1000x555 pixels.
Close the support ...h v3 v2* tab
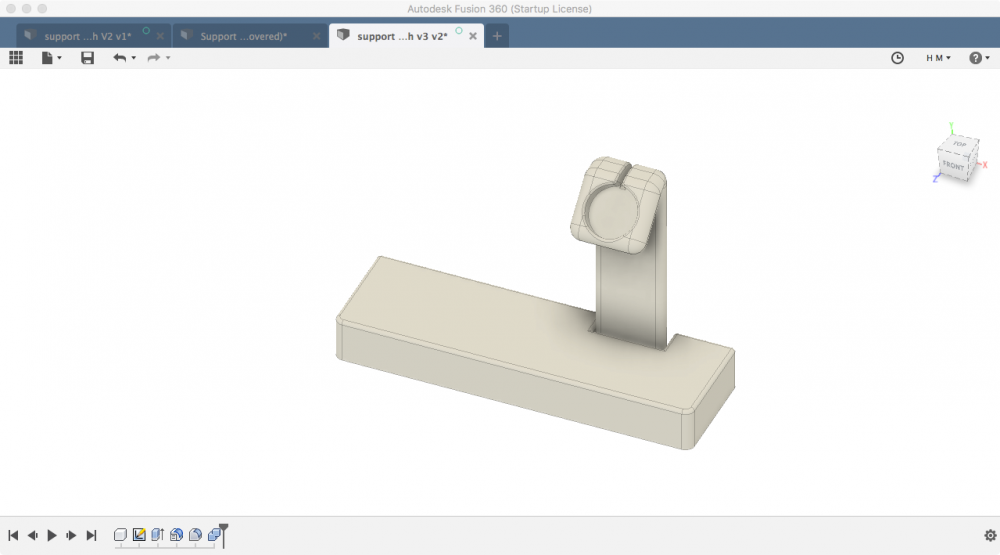(473, 36)
